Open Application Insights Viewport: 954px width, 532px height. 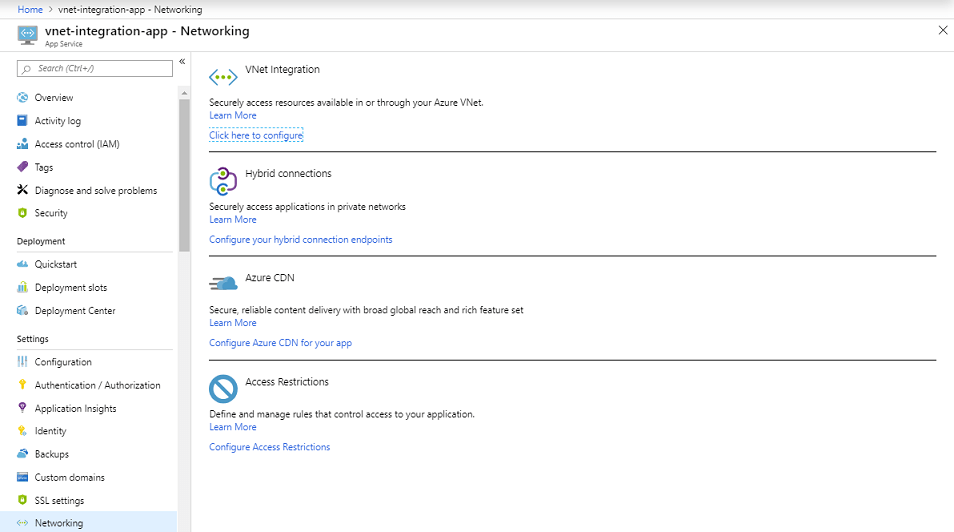pyautogui.click(x=75, y=408)
